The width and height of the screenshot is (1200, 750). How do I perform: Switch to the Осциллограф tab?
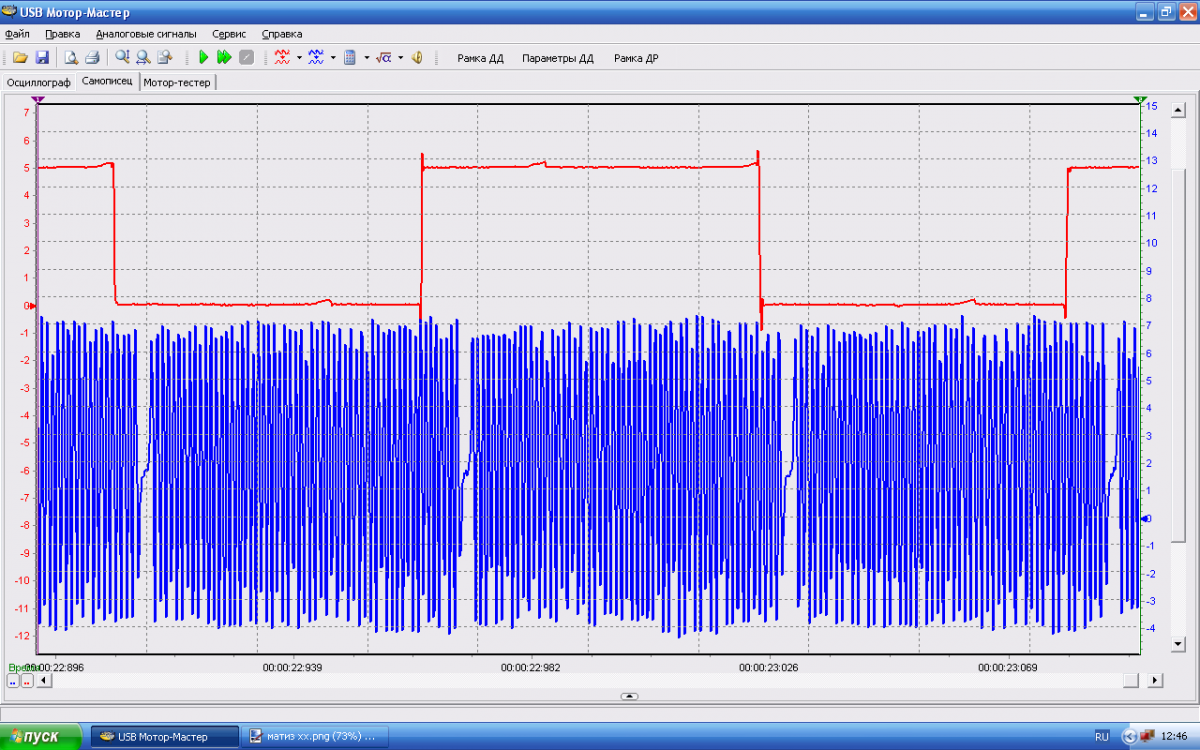tap(38, 82)
